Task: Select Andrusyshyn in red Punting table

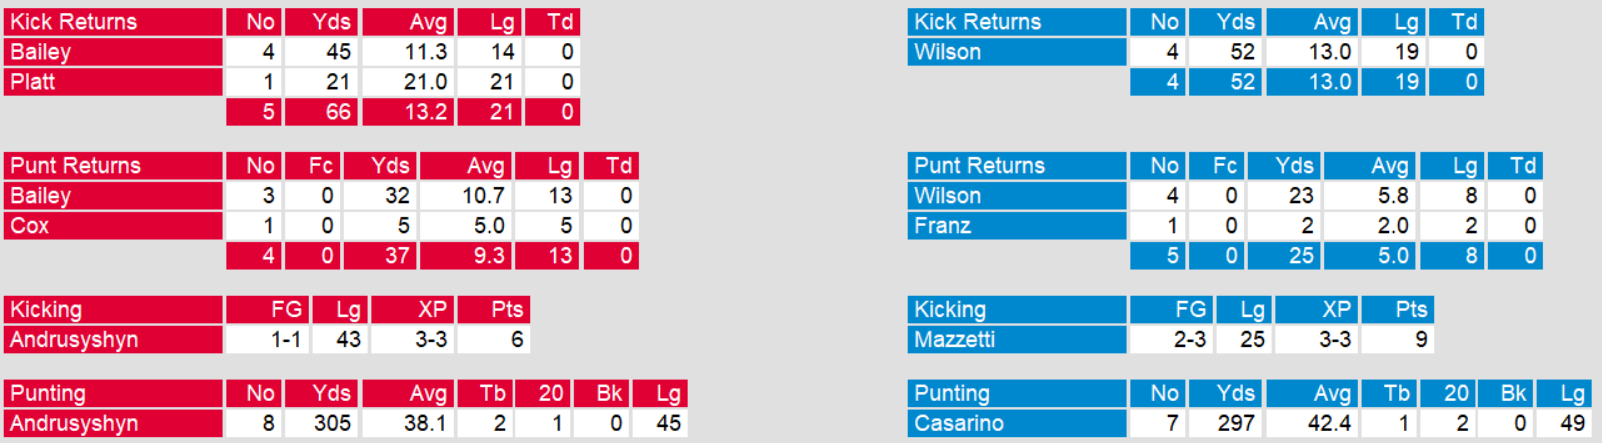Action: click(x=74, y=424)
